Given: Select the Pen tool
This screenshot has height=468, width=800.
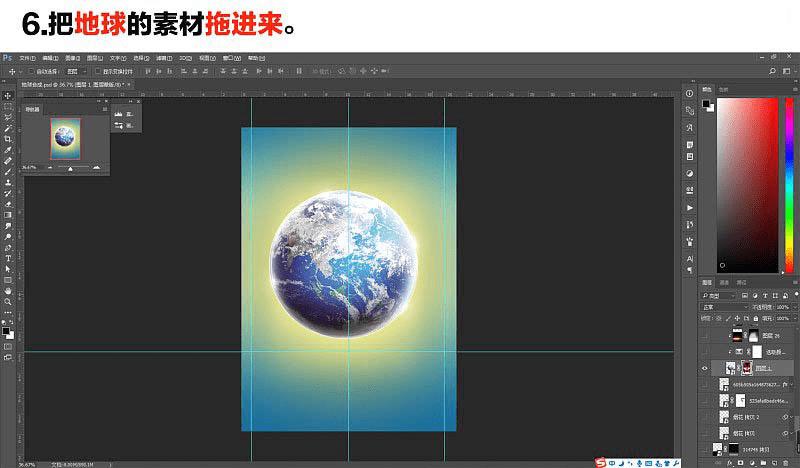Looking at the screenshot, I should coord(8,248).
